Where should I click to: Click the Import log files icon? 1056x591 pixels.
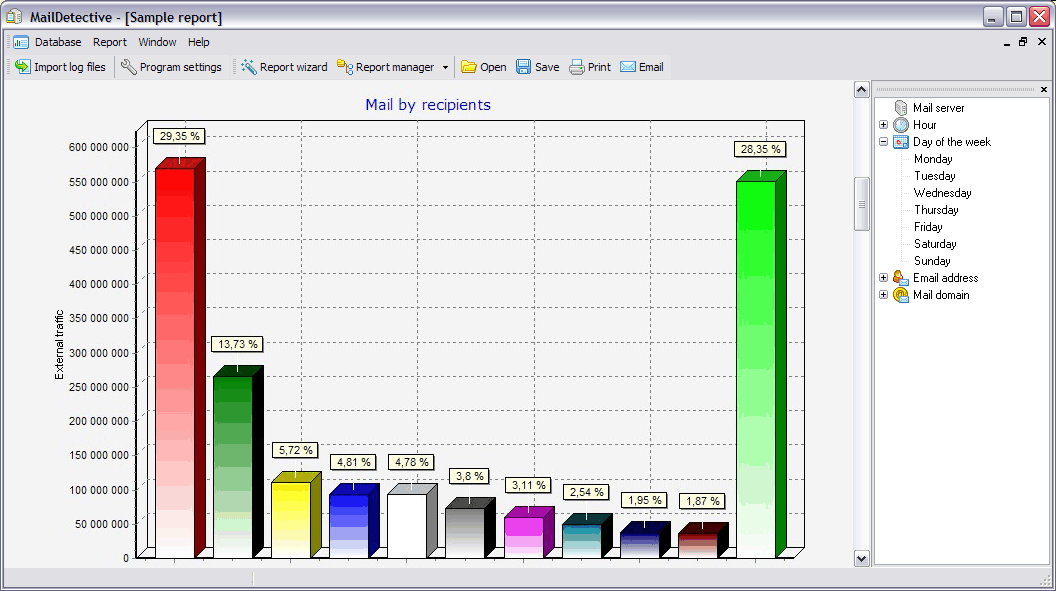[x=23, y=67]
